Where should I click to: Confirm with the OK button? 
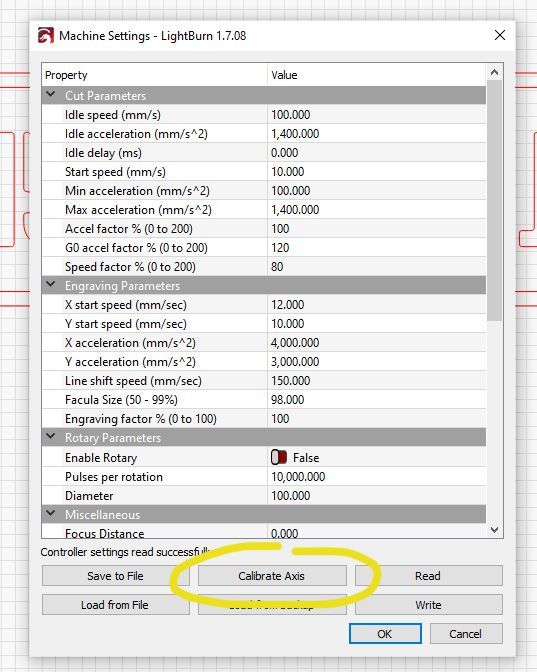click(x=385, y=633)
